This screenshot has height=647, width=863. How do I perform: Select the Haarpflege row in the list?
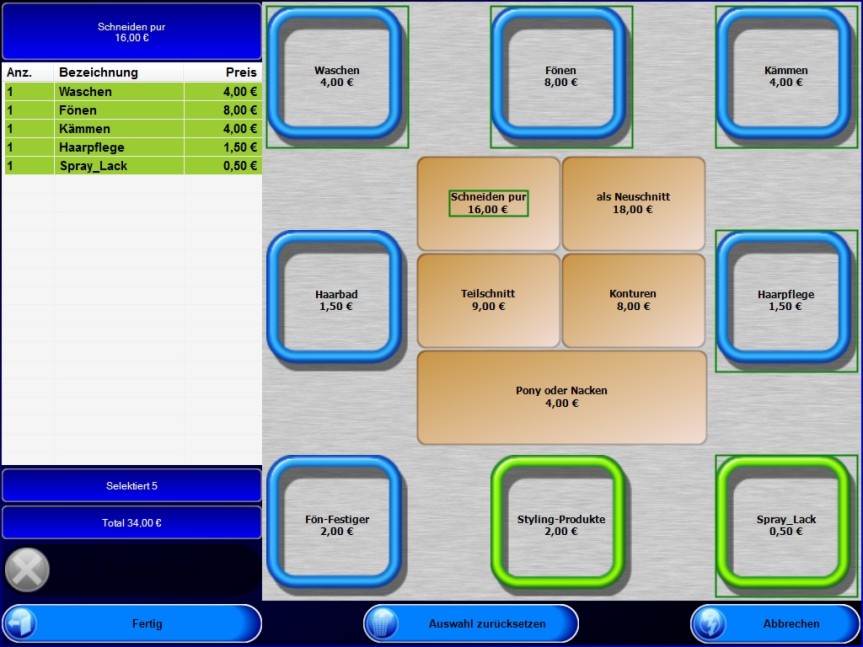click(132, 147)
